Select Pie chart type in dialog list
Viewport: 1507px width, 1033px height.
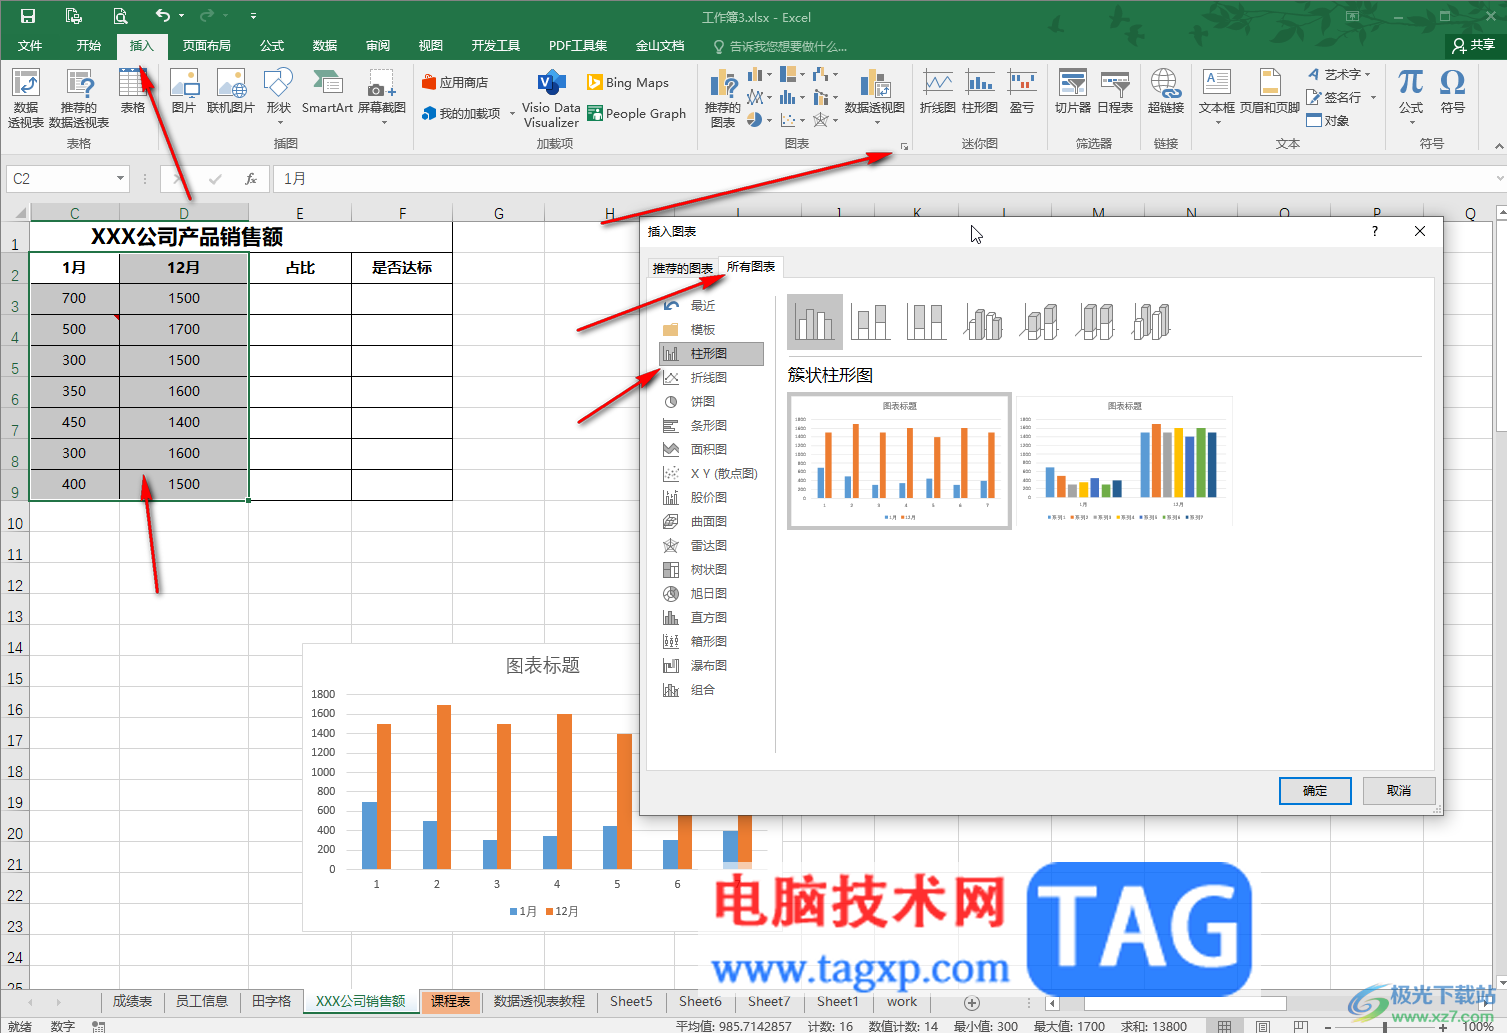coord(711,402)
